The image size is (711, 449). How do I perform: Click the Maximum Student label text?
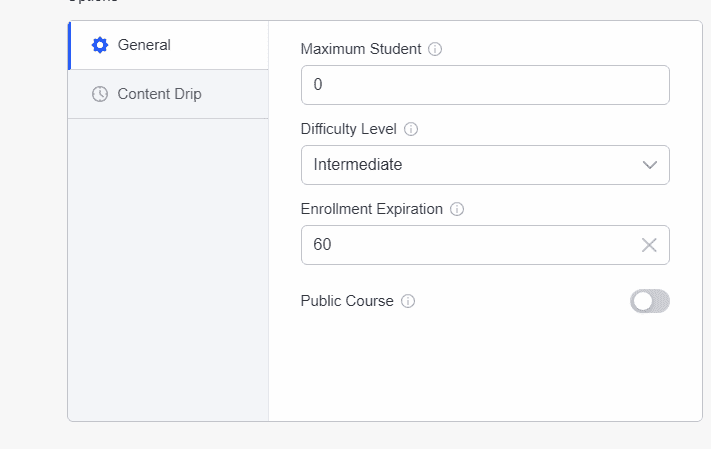click(x=361, y=49)
